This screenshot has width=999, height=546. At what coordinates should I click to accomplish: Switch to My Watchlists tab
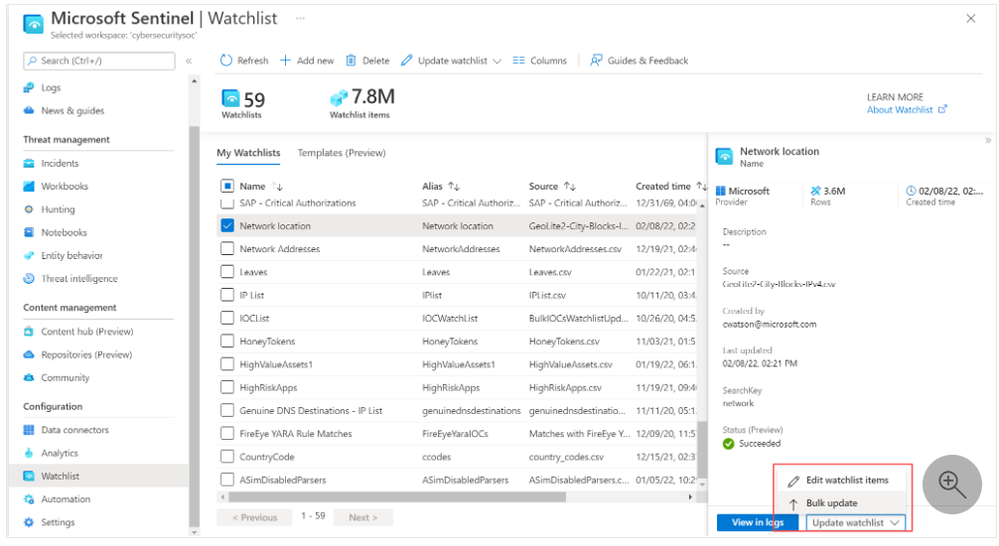point(248,153)
